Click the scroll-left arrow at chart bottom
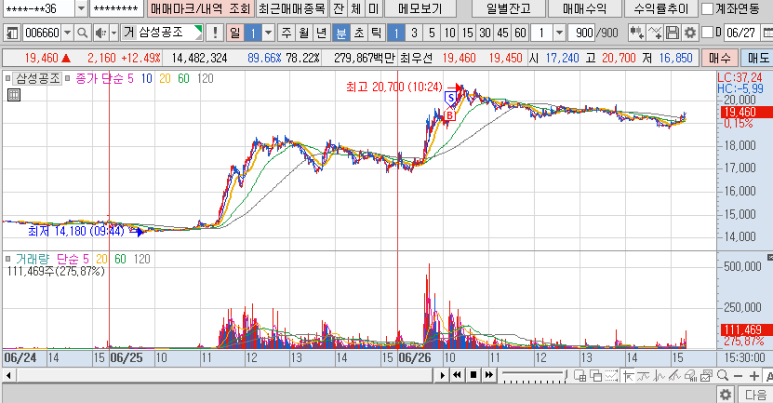The height and width of the screenshot is (403, 773). [x=8, y=375]
